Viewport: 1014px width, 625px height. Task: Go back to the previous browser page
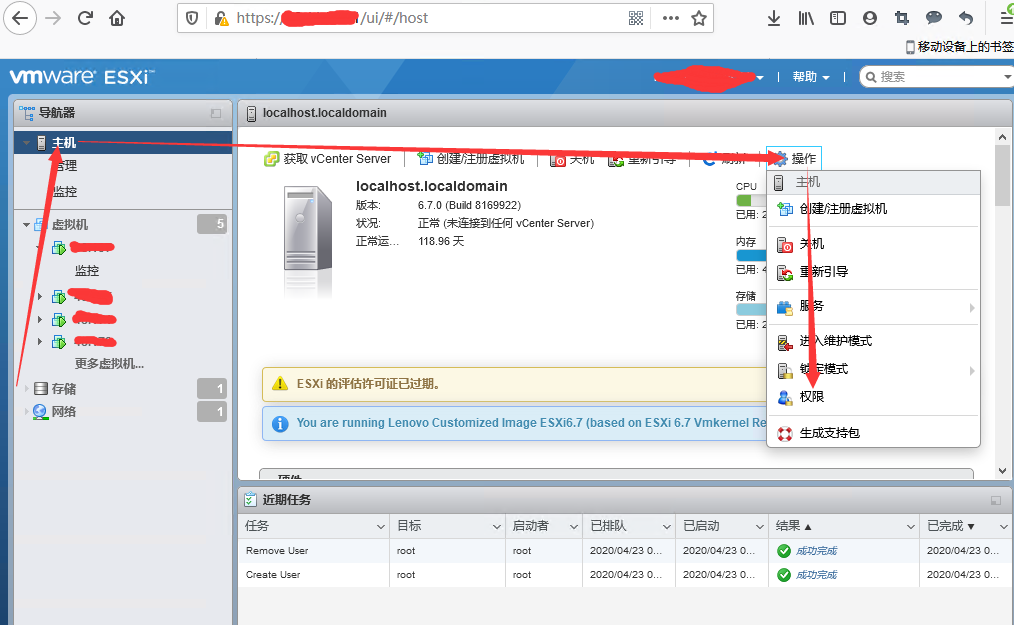click(20, 18)
